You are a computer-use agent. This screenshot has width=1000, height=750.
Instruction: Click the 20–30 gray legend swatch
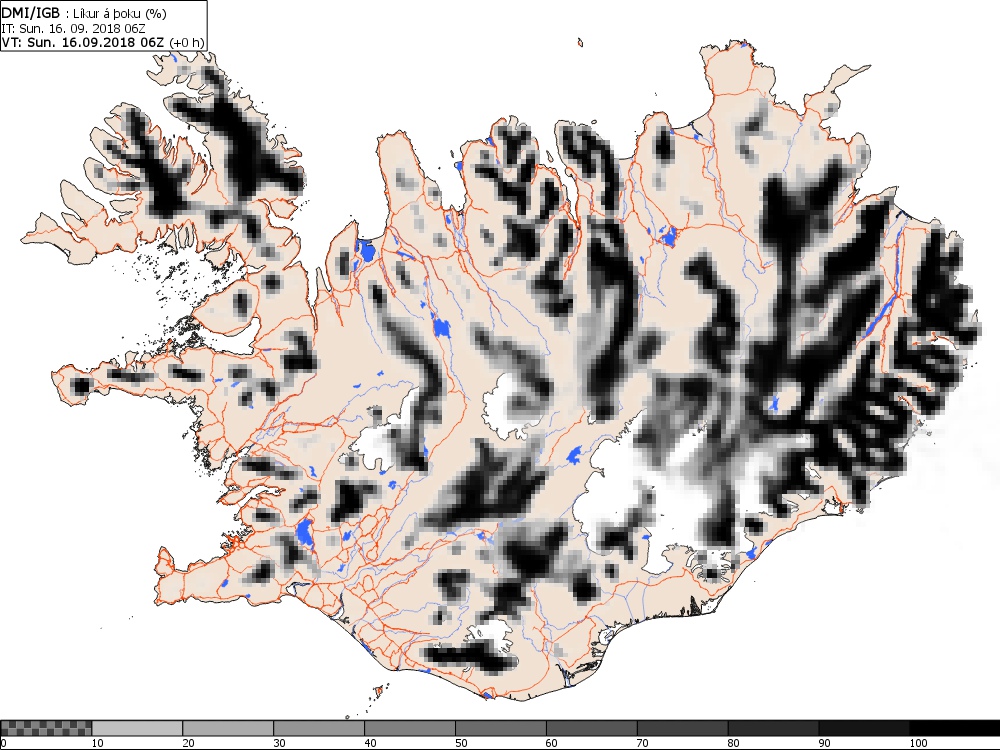(x=228, y=728)
